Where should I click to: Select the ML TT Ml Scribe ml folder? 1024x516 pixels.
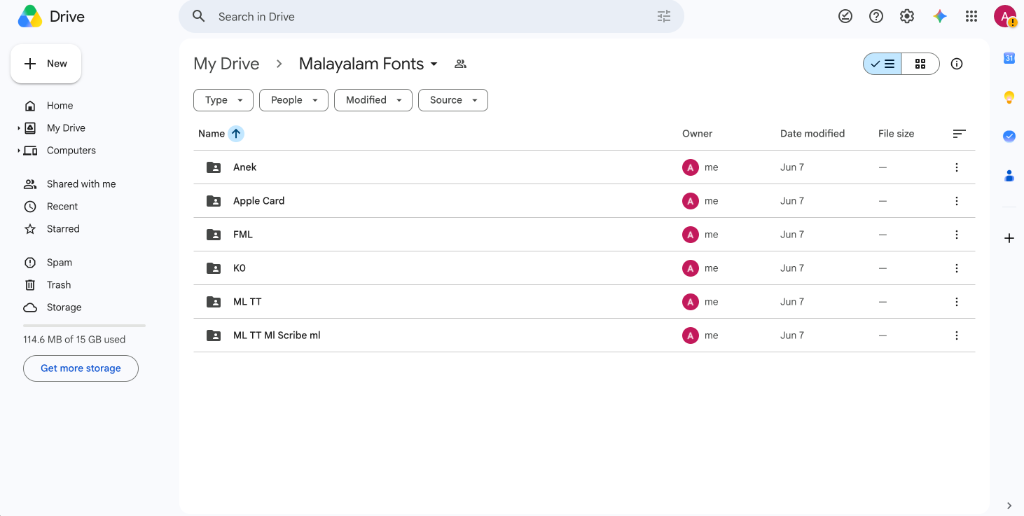pos(584,335)
